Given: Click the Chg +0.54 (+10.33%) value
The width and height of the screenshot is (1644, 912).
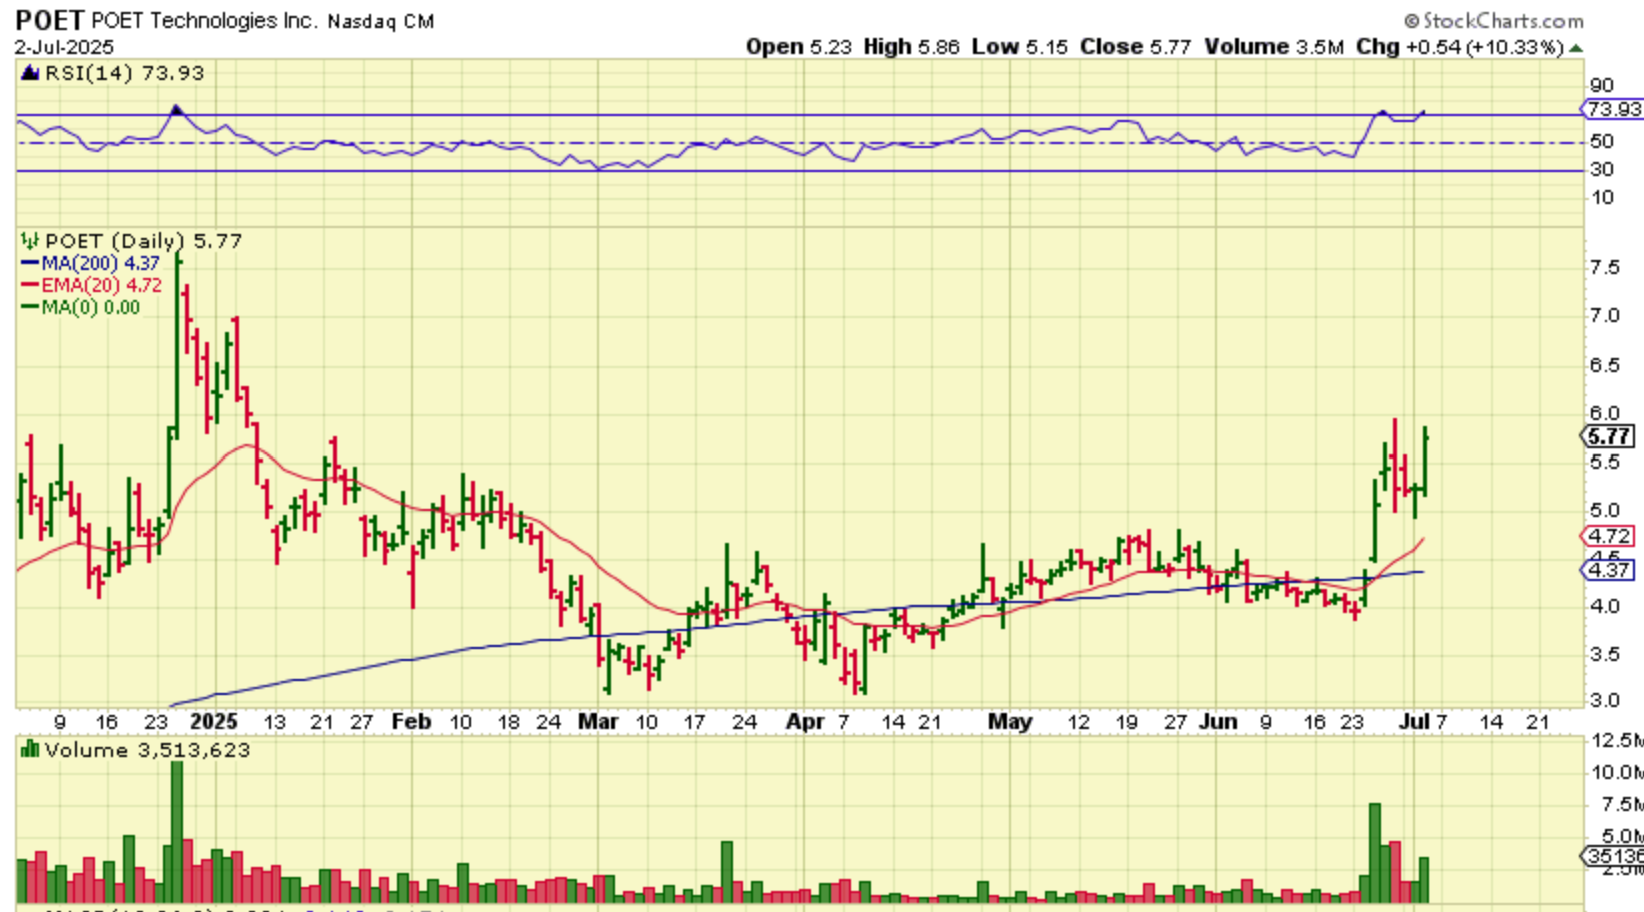Looking at the screenshot, I should click(1460, 47).
